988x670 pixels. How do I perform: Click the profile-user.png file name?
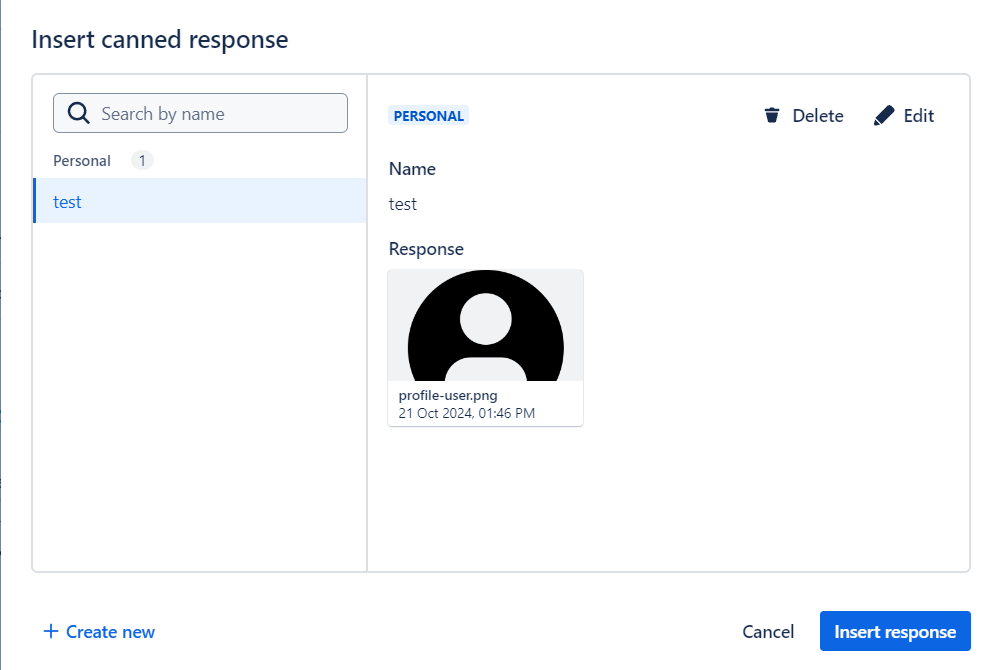447,396
